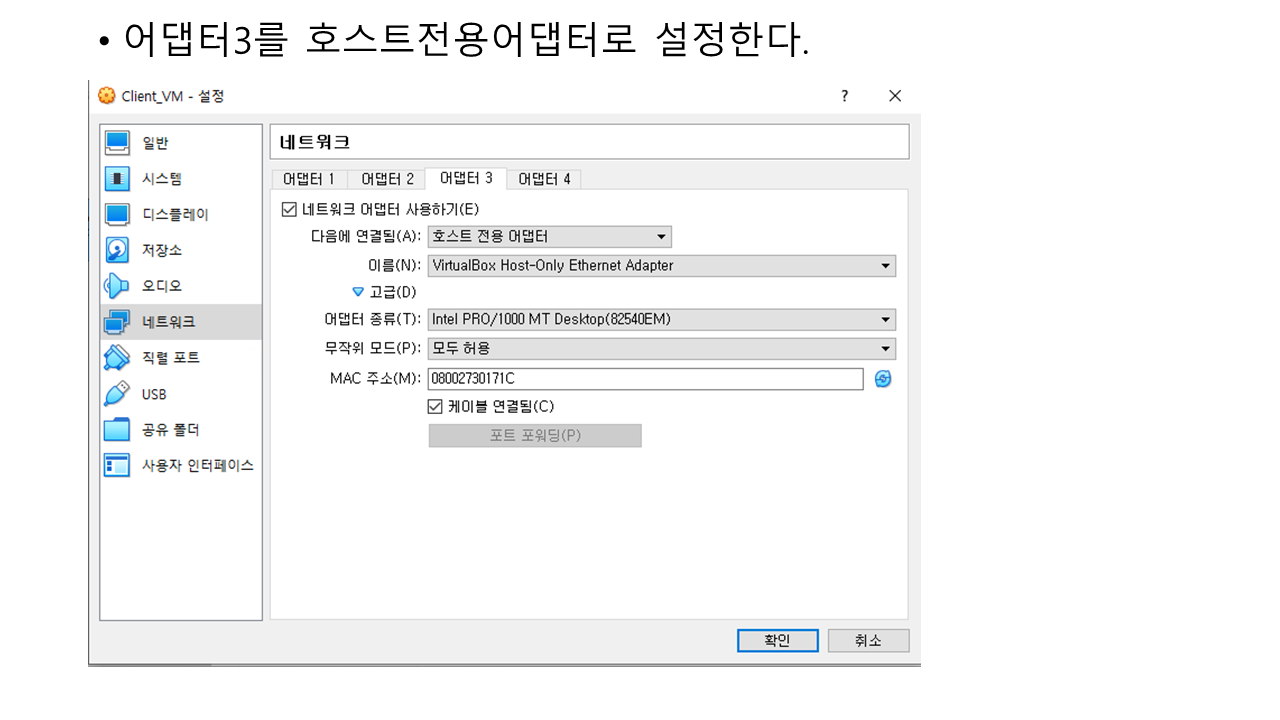Viewport: 1280px width, 720px height.
Task: Select the 시스템 (System) chip icon
Action: [118, 179]
